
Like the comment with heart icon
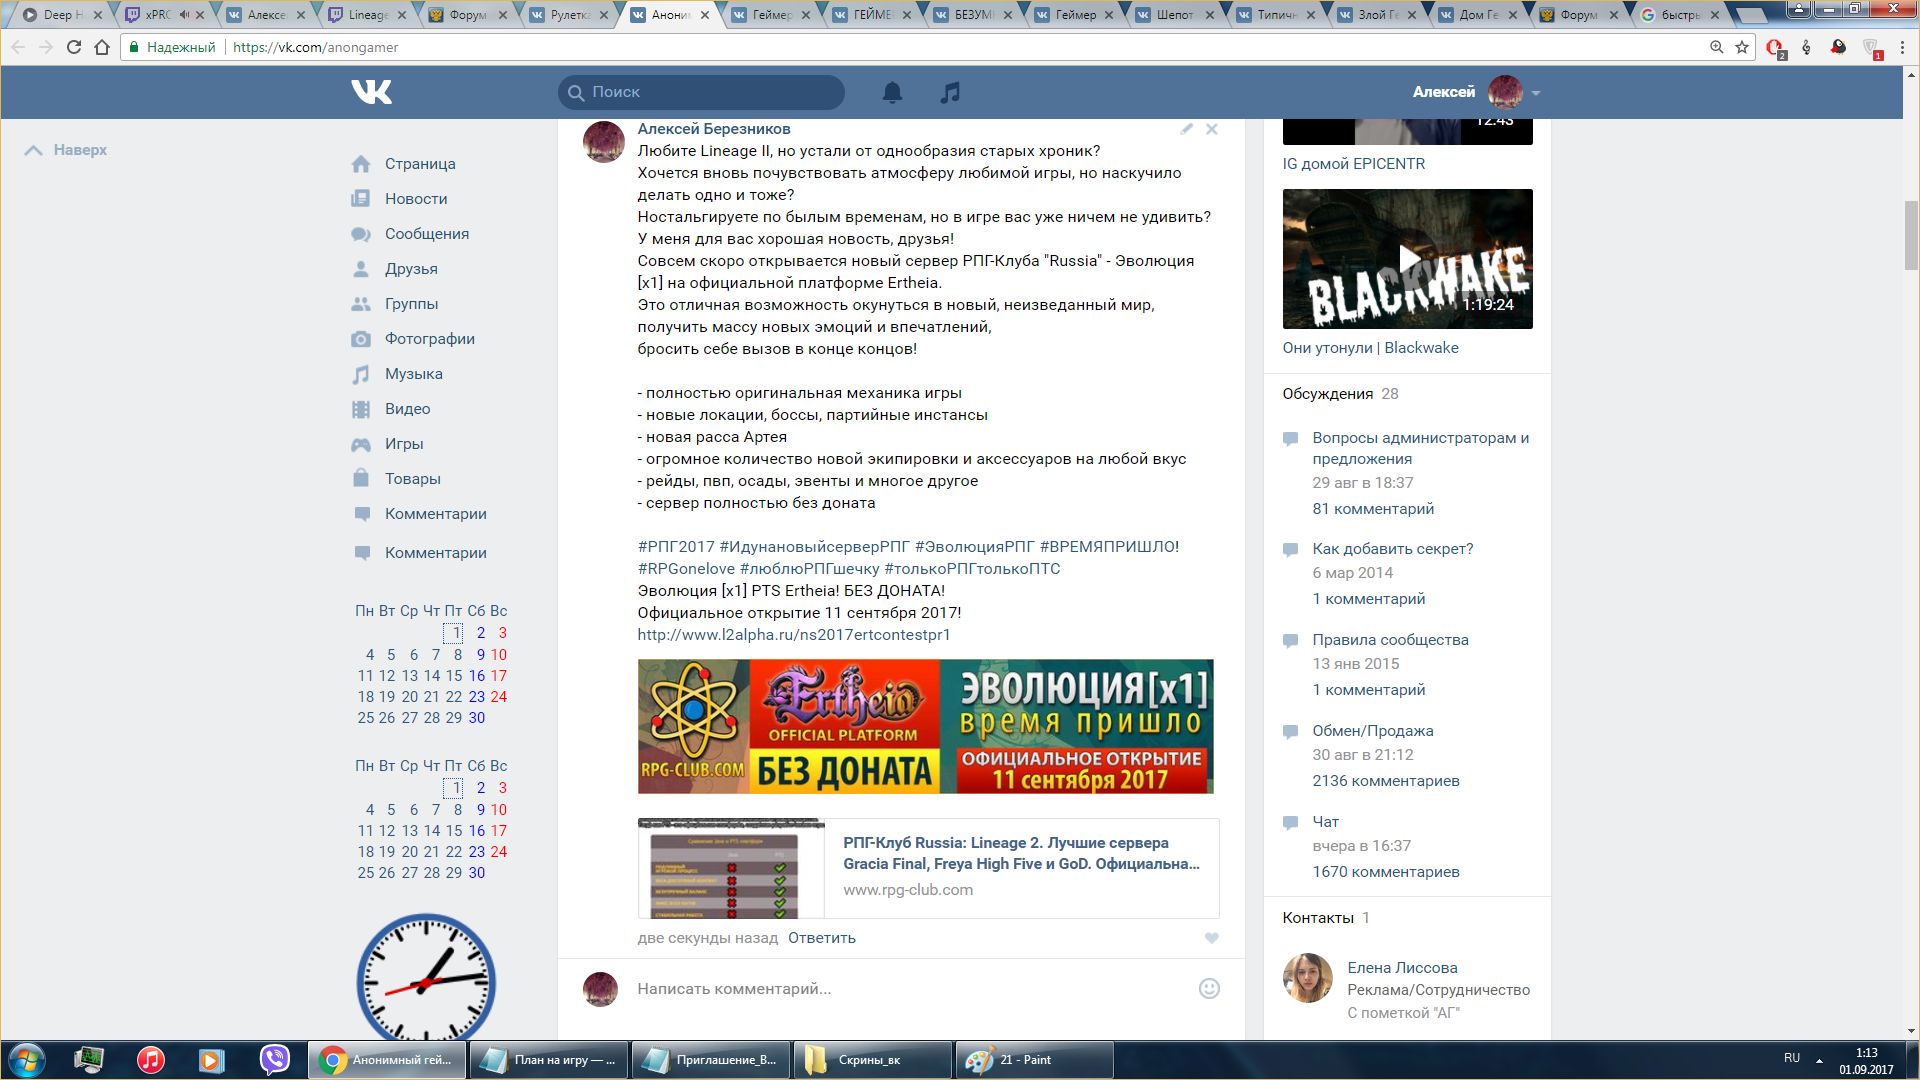1211,938
